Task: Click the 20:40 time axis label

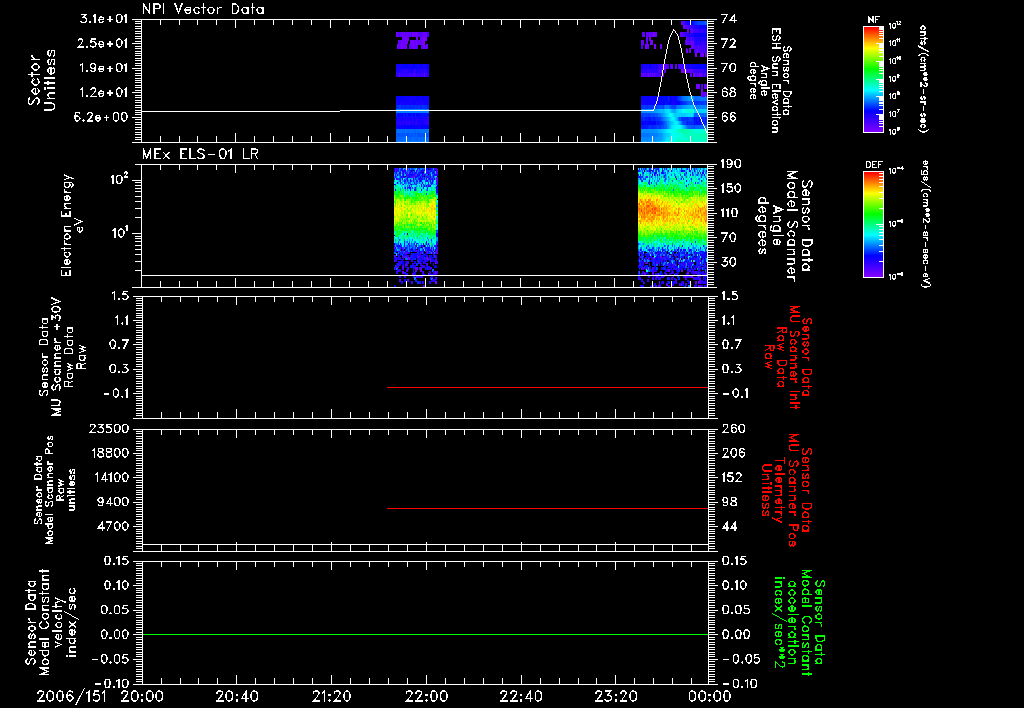Action: tap(236, 696)
